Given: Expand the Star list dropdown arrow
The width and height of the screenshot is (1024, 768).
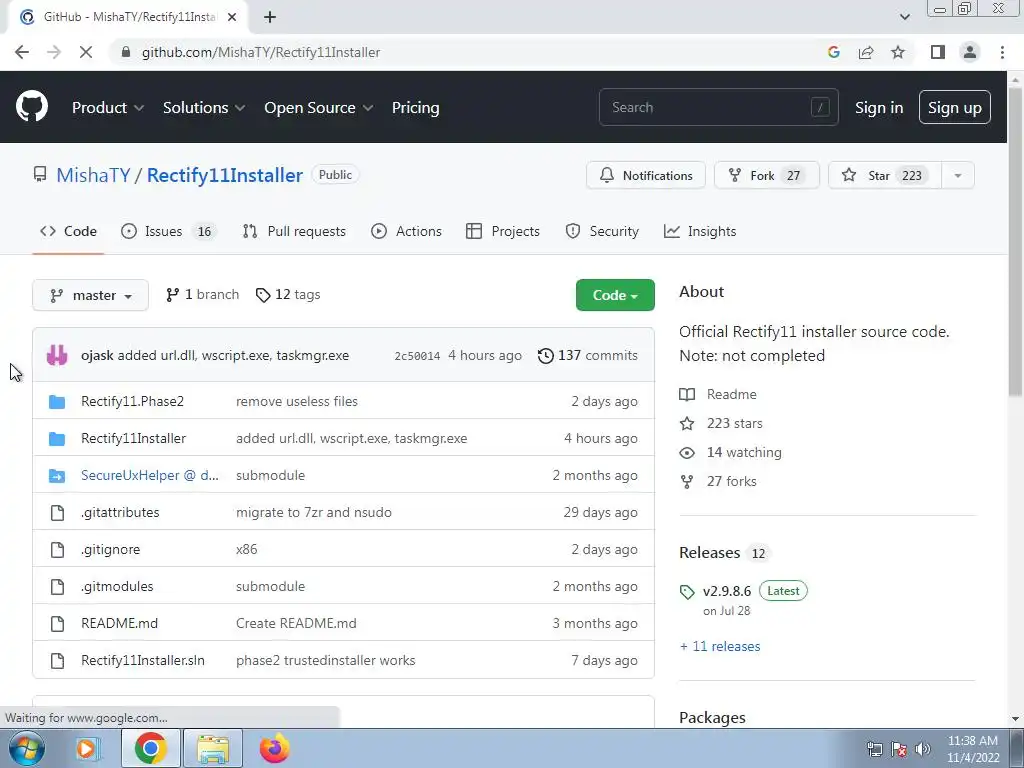Looking at the screenshot, I should (957, 176).
